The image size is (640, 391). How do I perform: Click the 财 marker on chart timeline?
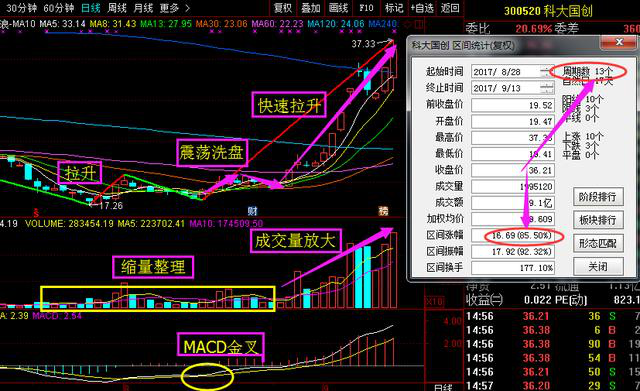(x=253, y=211)
